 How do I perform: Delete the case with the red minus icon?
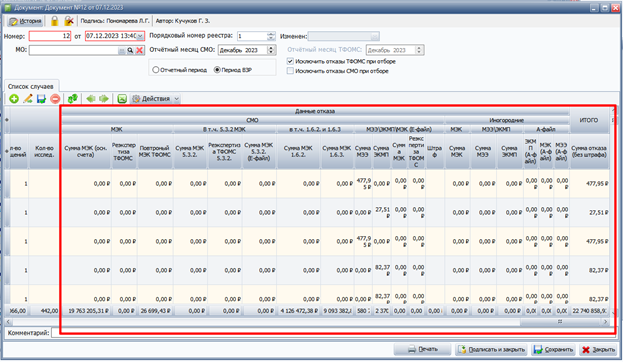point(55,99)
